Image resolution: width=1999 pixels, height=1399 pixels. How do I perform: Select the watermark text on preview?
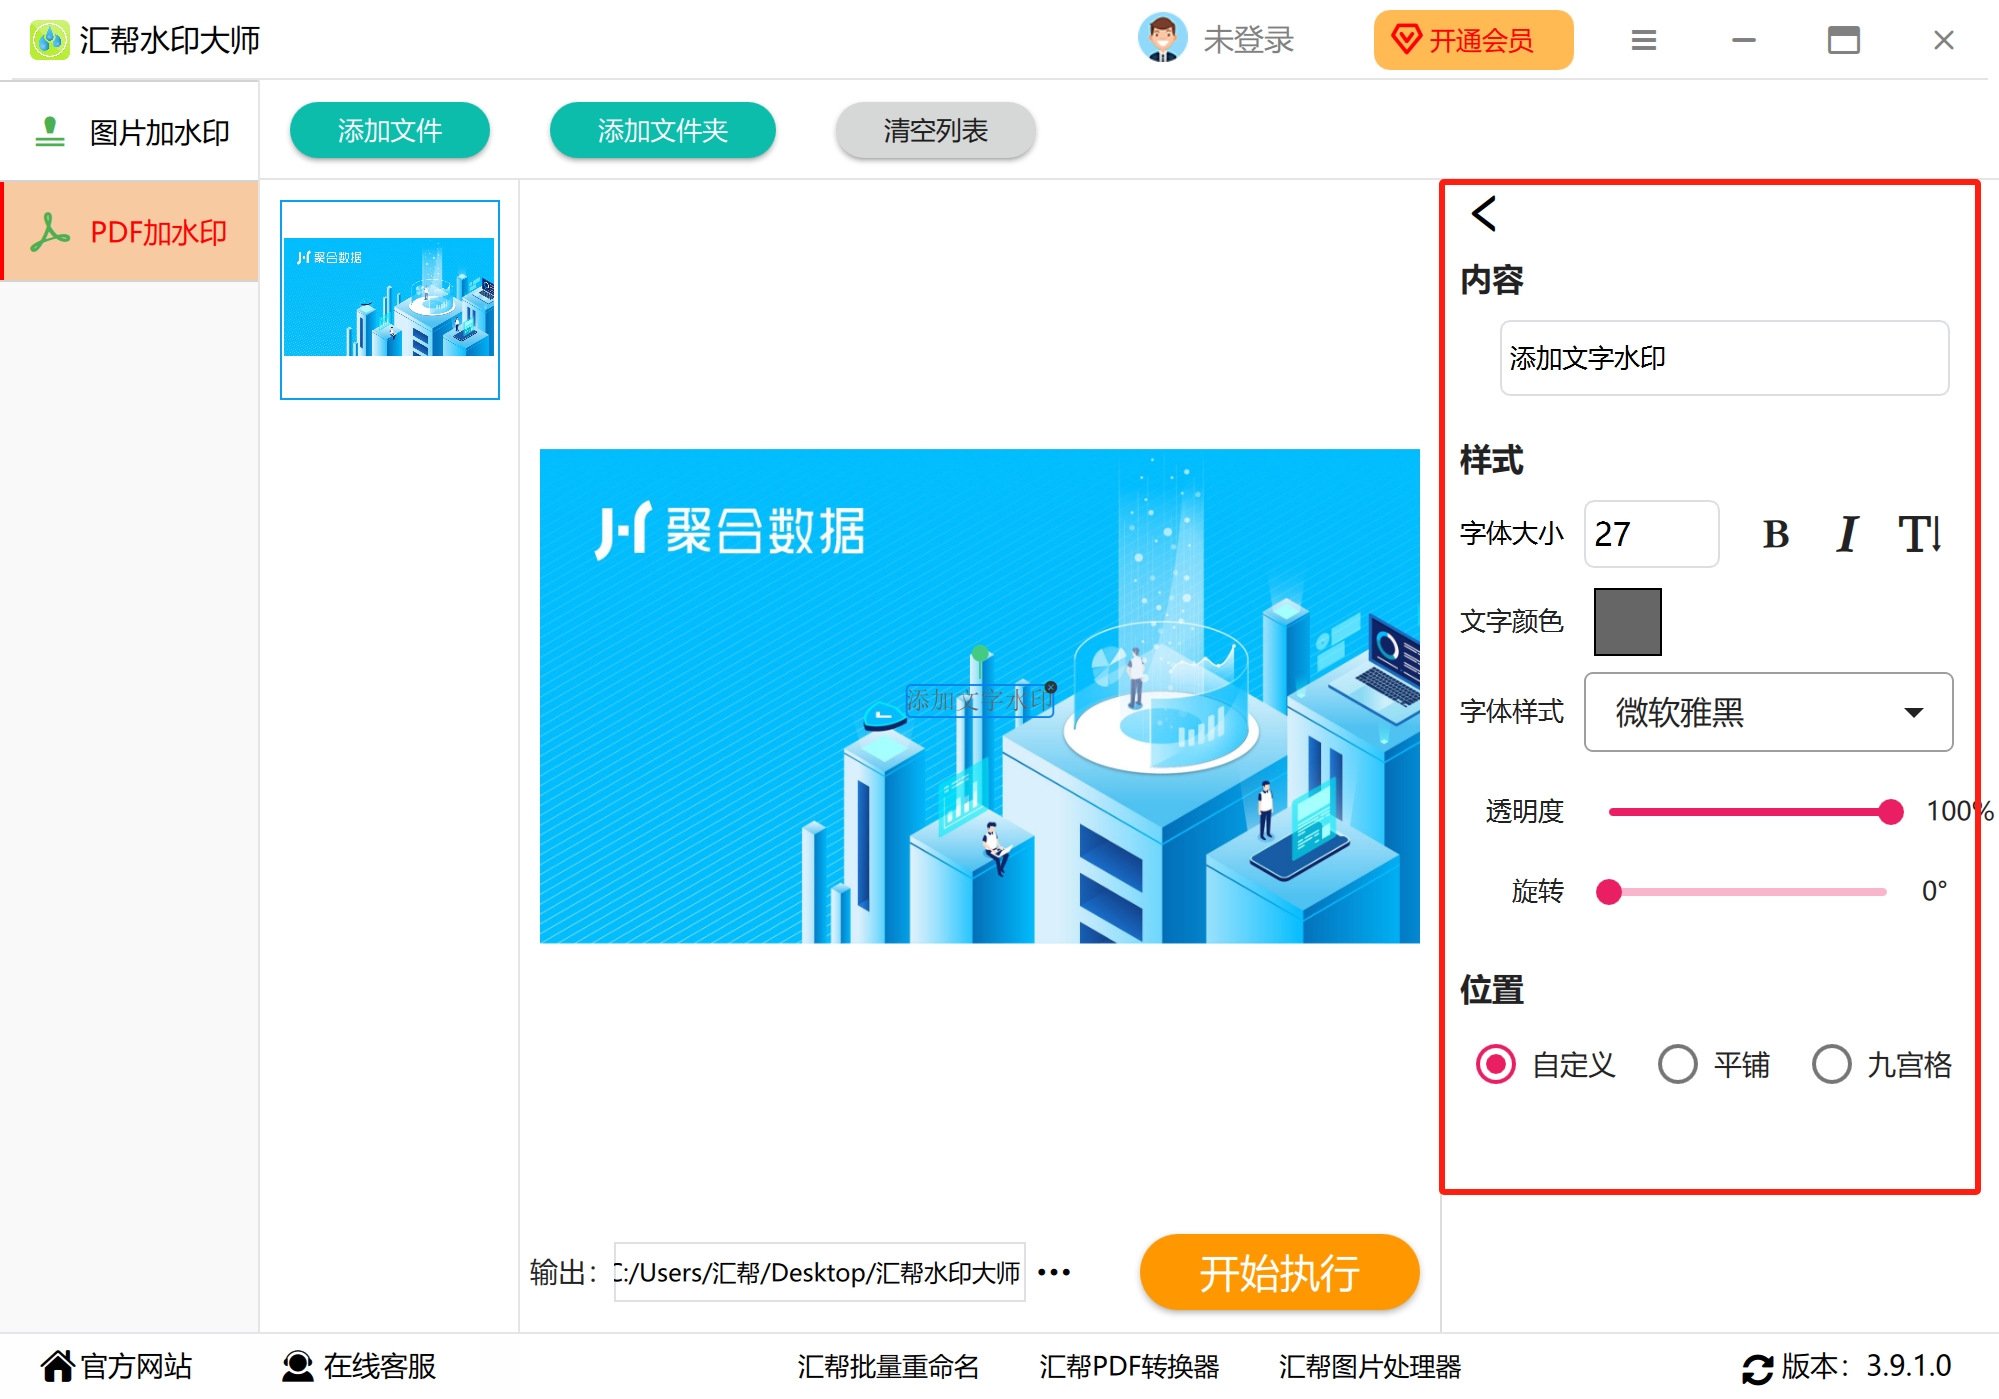pyautogui.click(x=979, y=700)
